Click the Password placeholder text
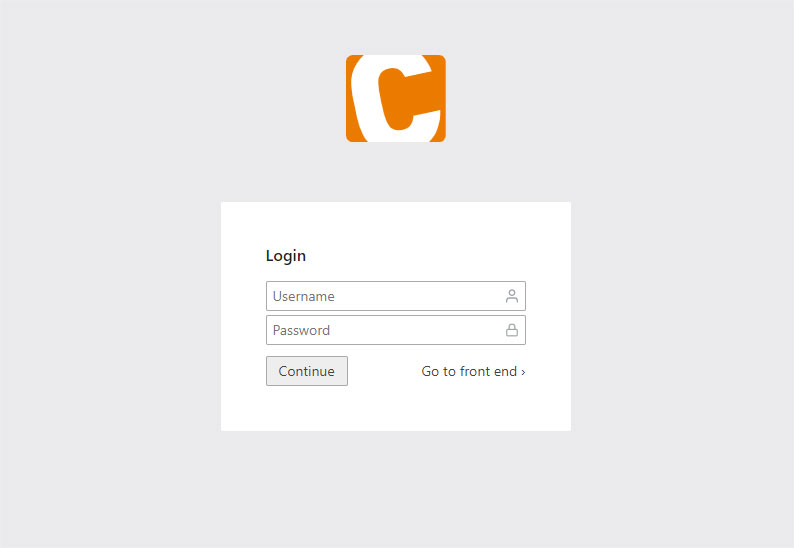The image size is (794, 548). click(x=301, y=330)
